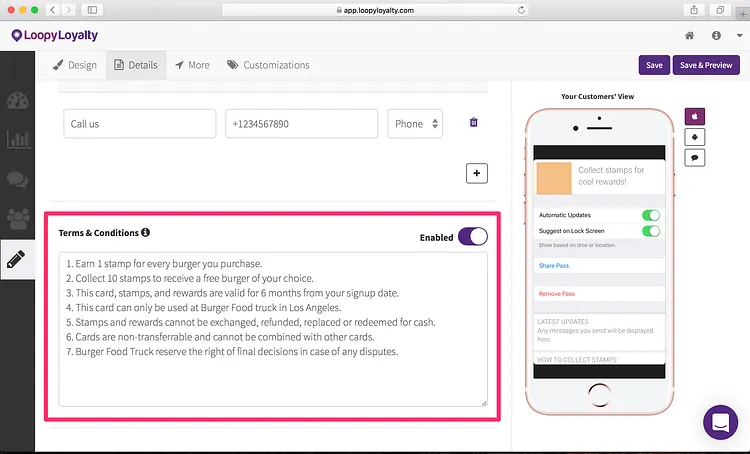Click the 'LATEST UPDATES' label in preview
Image resolution: width=750 pixels, height=454 pixels.
562,321
